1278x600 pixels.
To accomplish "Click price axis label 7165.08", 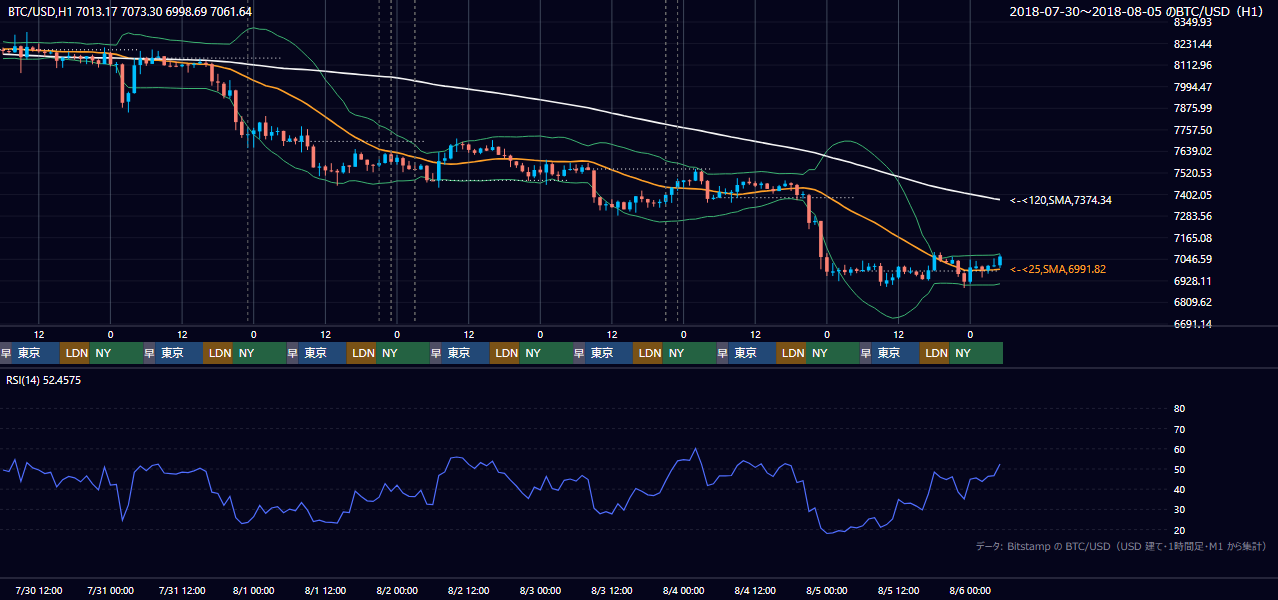I will point(1193,238).
